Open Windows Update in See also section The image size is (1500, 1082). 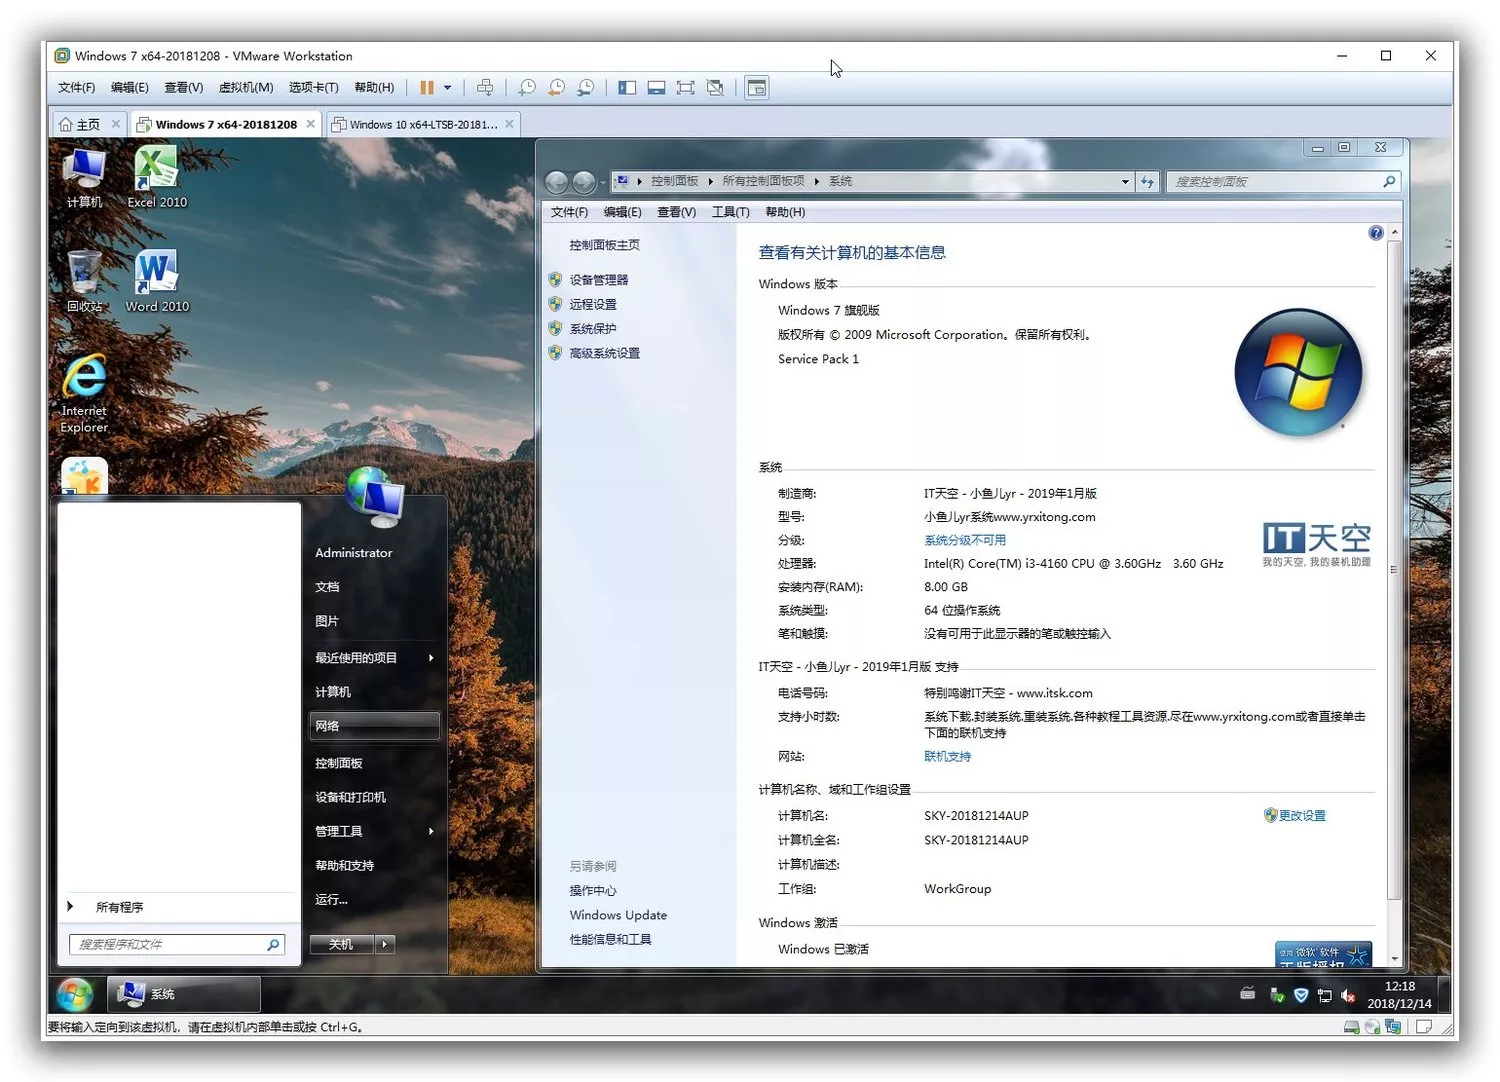tap(618, 915)
